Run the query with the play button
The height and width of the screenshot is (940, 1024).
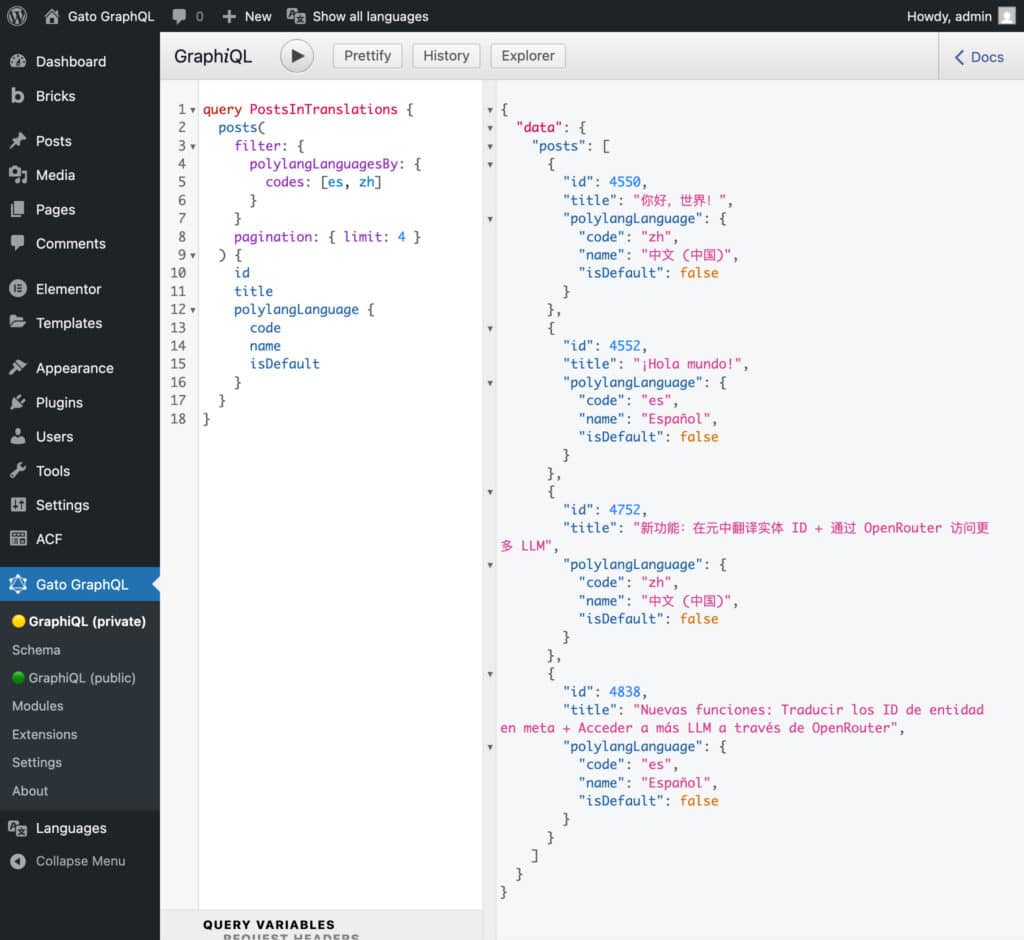coord(296,56)
